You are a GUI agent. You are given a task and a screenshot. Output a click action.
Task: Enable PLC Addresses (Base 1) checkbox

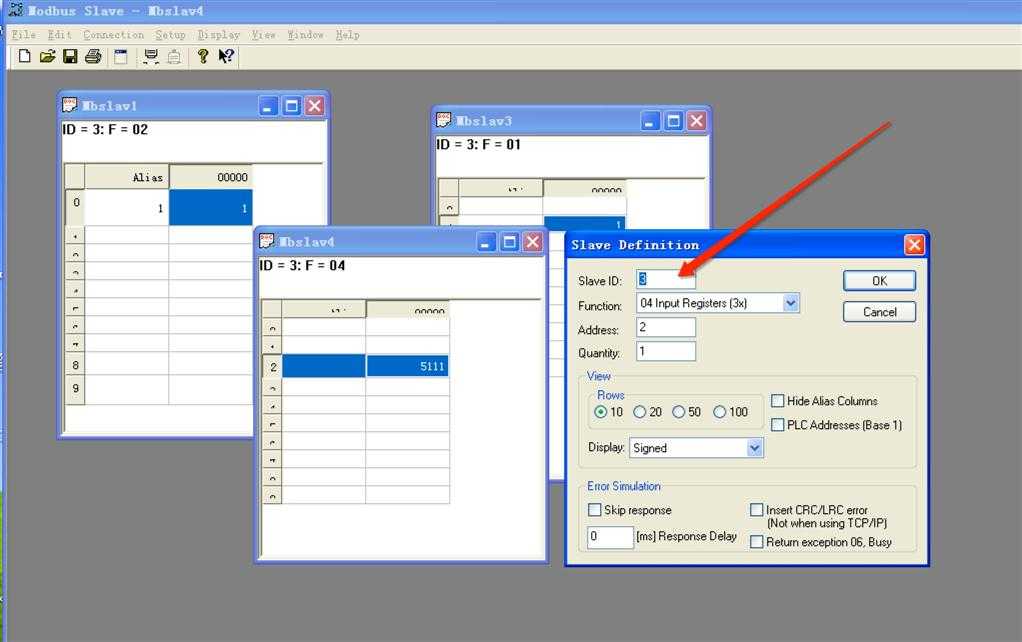pos(778,425)
